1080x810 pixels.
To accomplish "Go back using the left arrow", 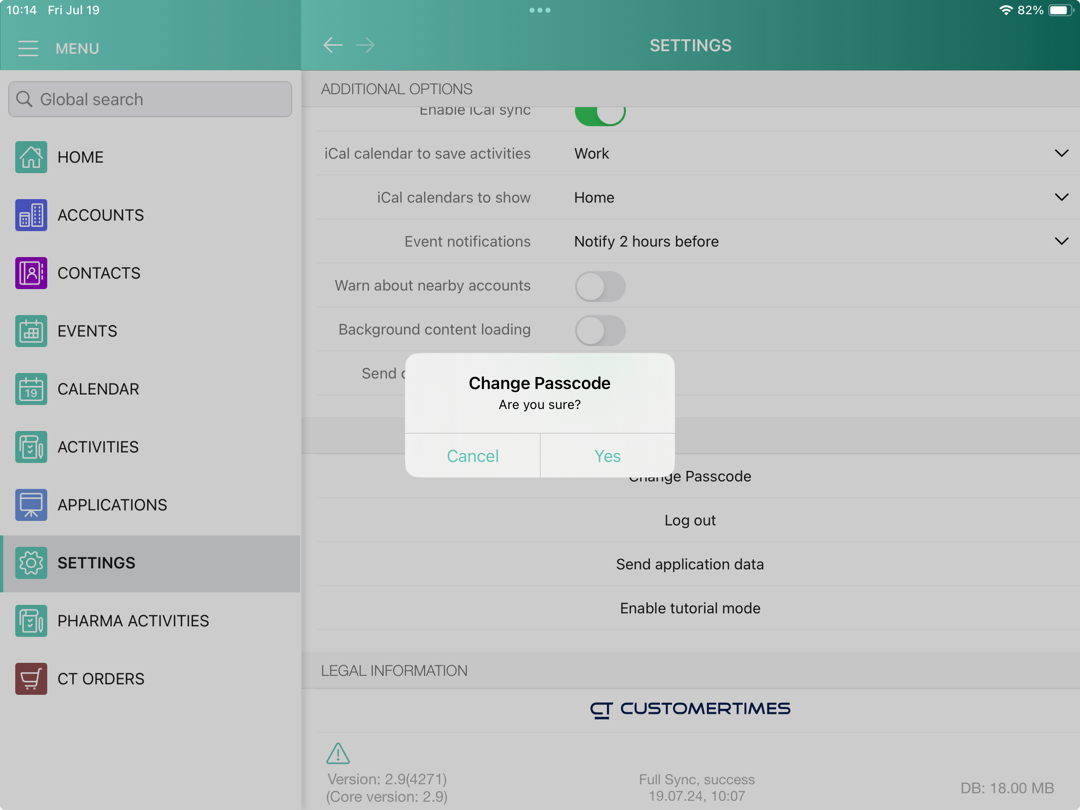I will (x=333, y=45).
